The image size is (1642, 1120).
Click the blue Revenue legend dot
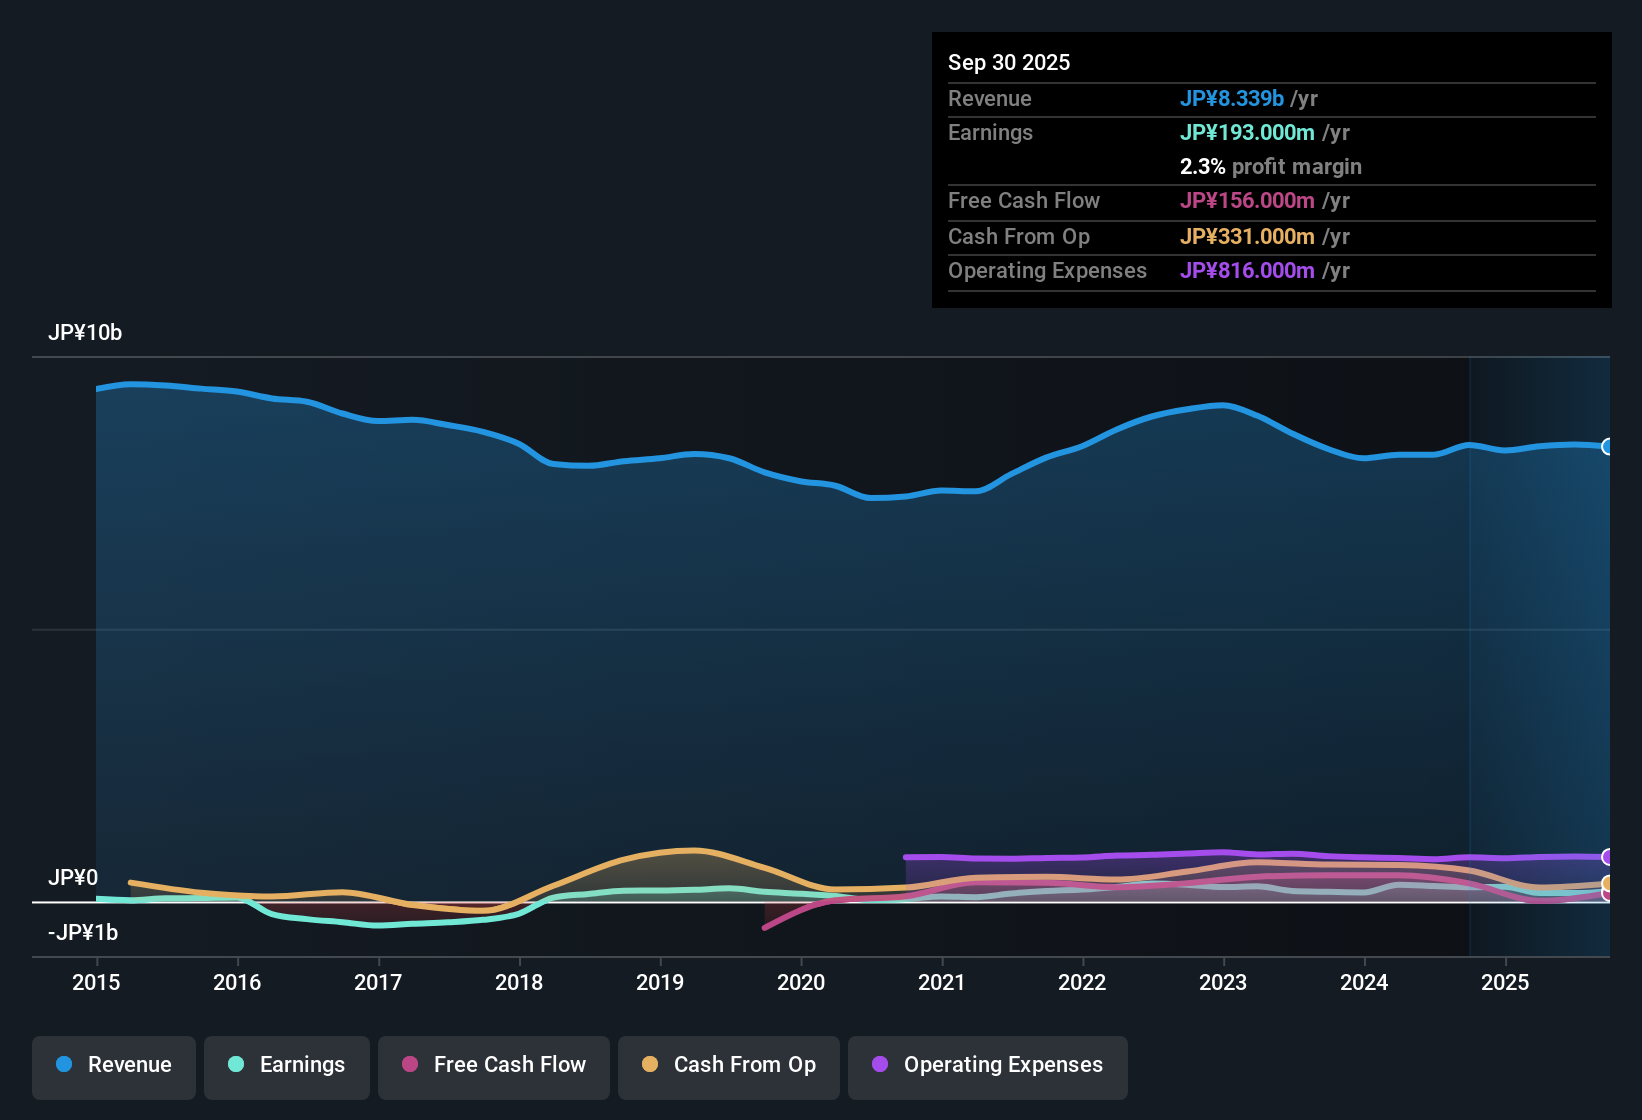[x=64, y=1065]
